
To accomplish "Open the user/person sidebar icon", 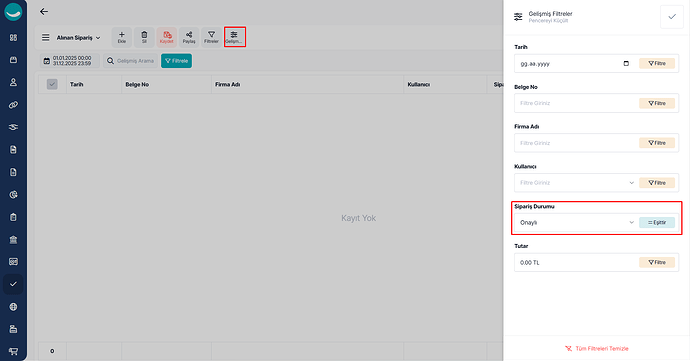I will 13,82.
